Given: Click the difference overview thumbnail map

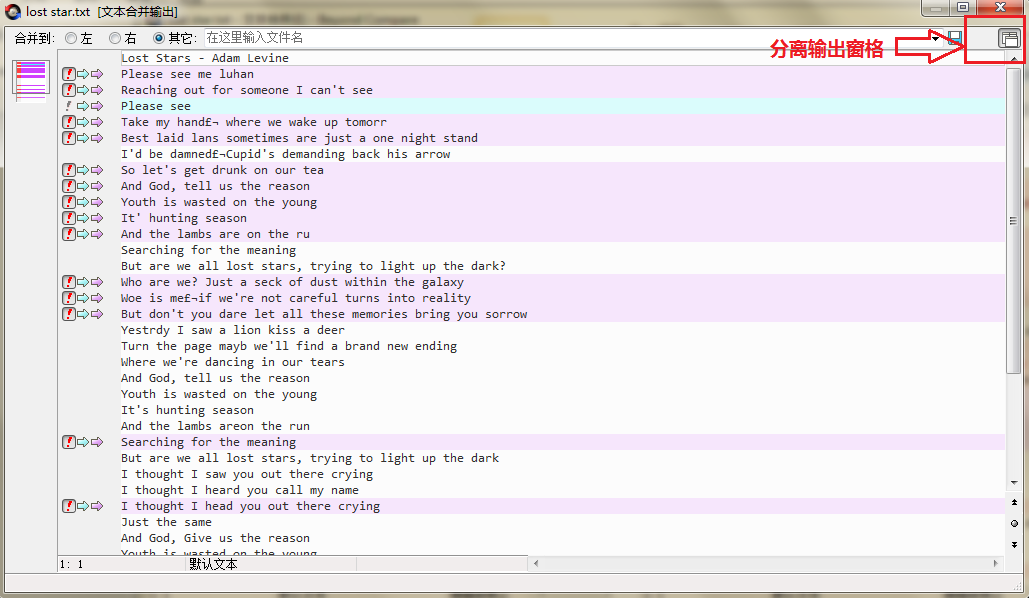Looking at the screenshot, I should (x=31, y=80).
